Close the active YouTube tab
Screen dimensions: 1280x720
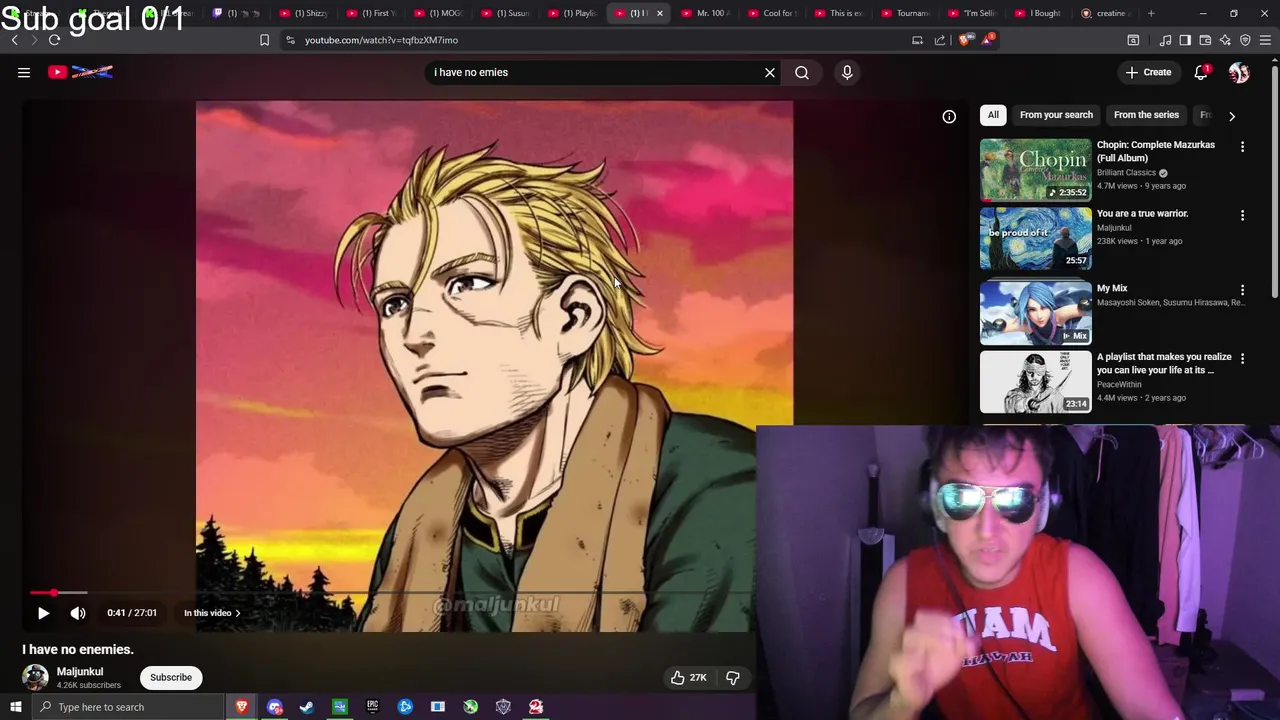click(x=660, y=13)
